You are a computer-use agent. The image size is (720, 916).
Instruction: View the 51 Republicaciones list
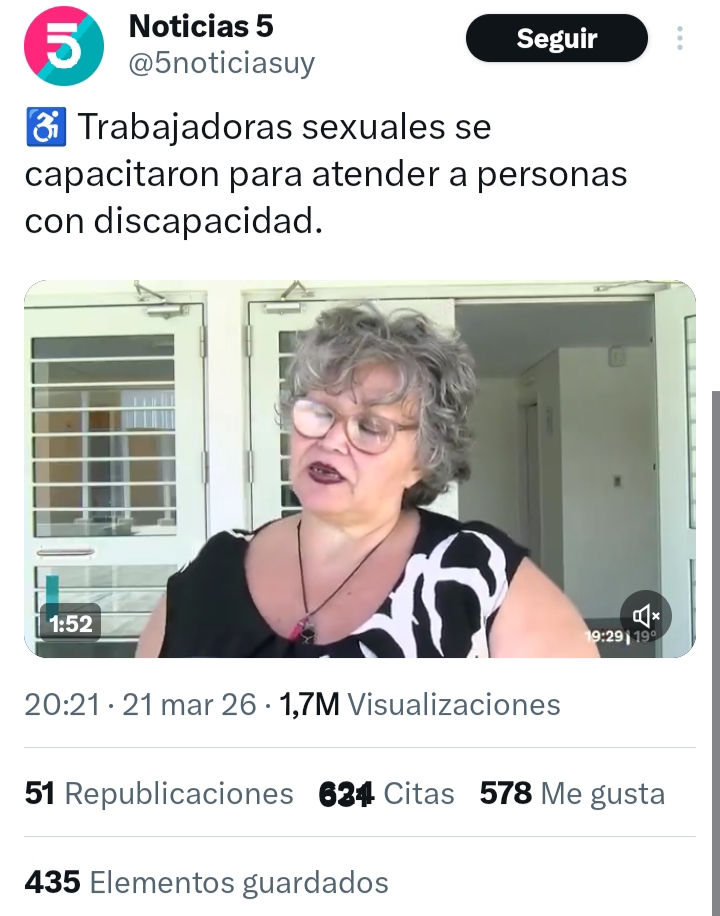[x=159, y=793]
